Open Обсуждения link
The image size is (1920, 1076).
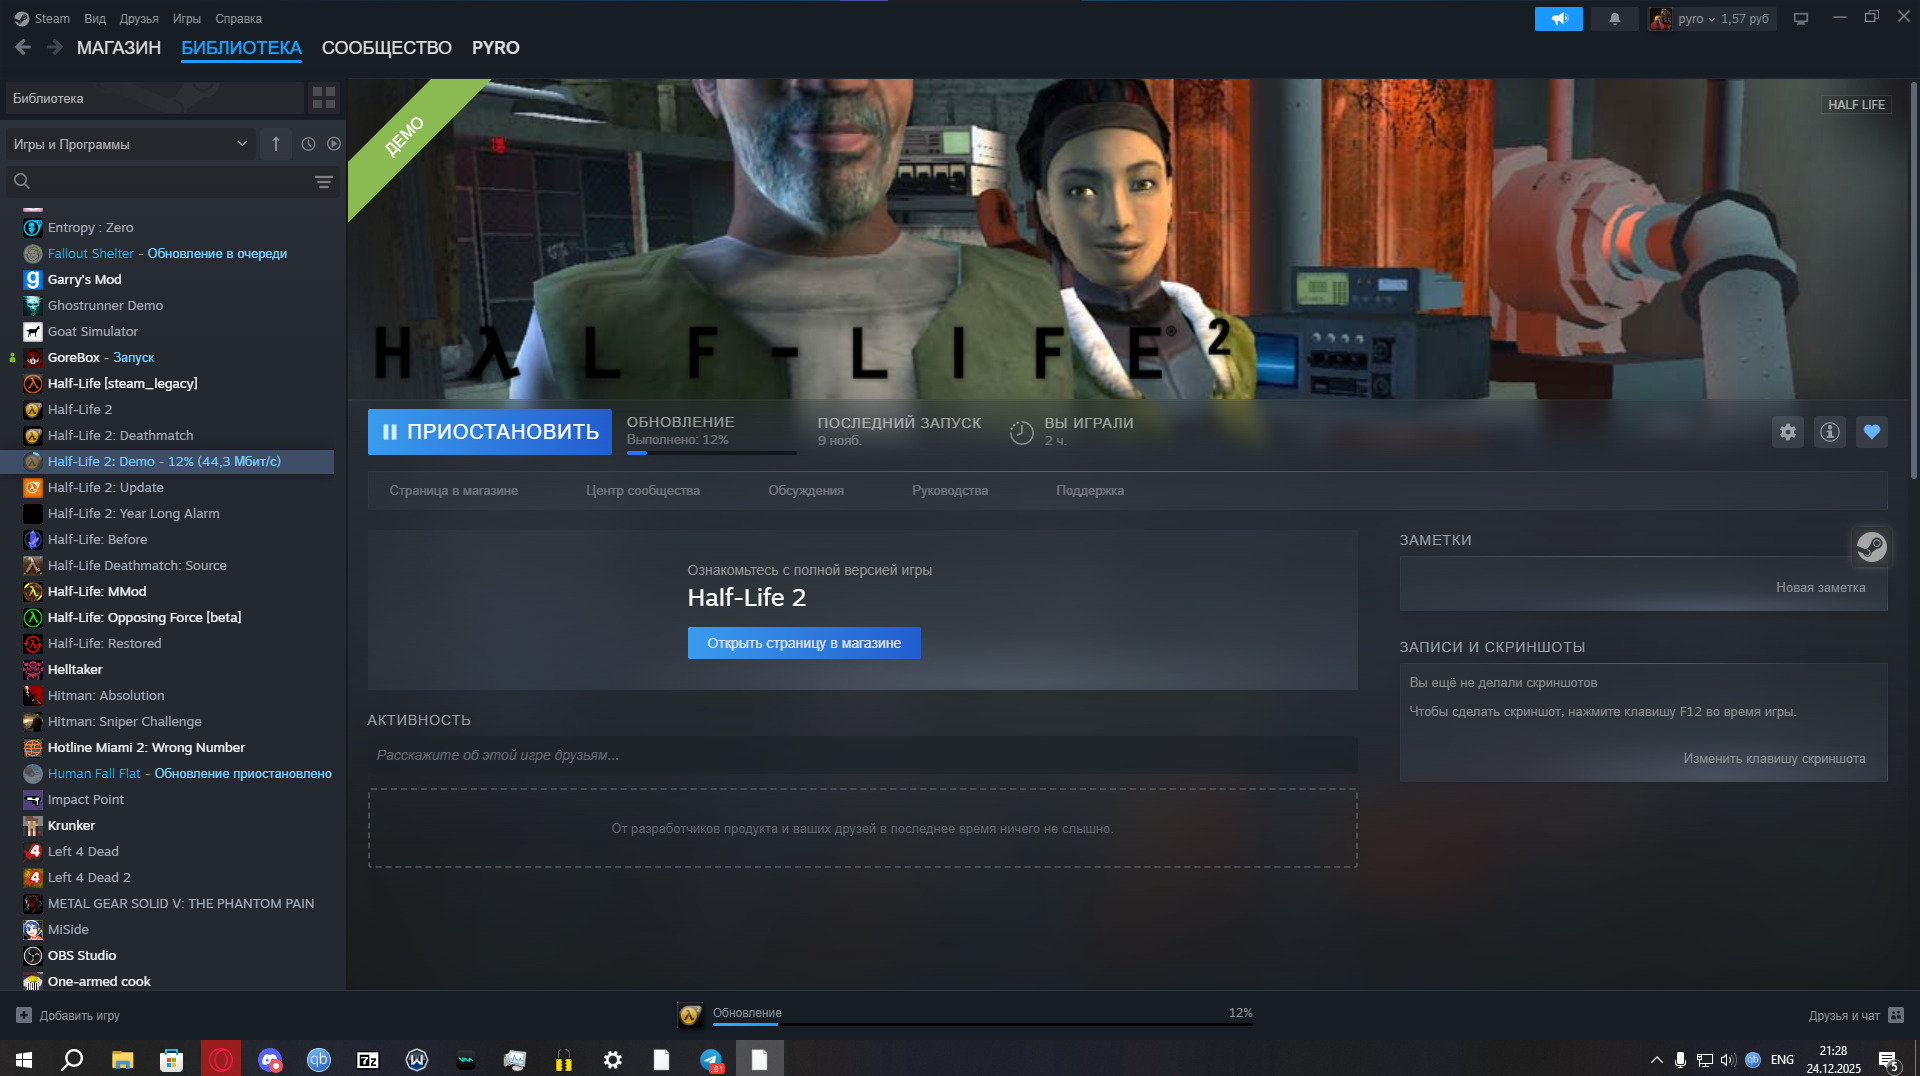[x=806, y=491]
